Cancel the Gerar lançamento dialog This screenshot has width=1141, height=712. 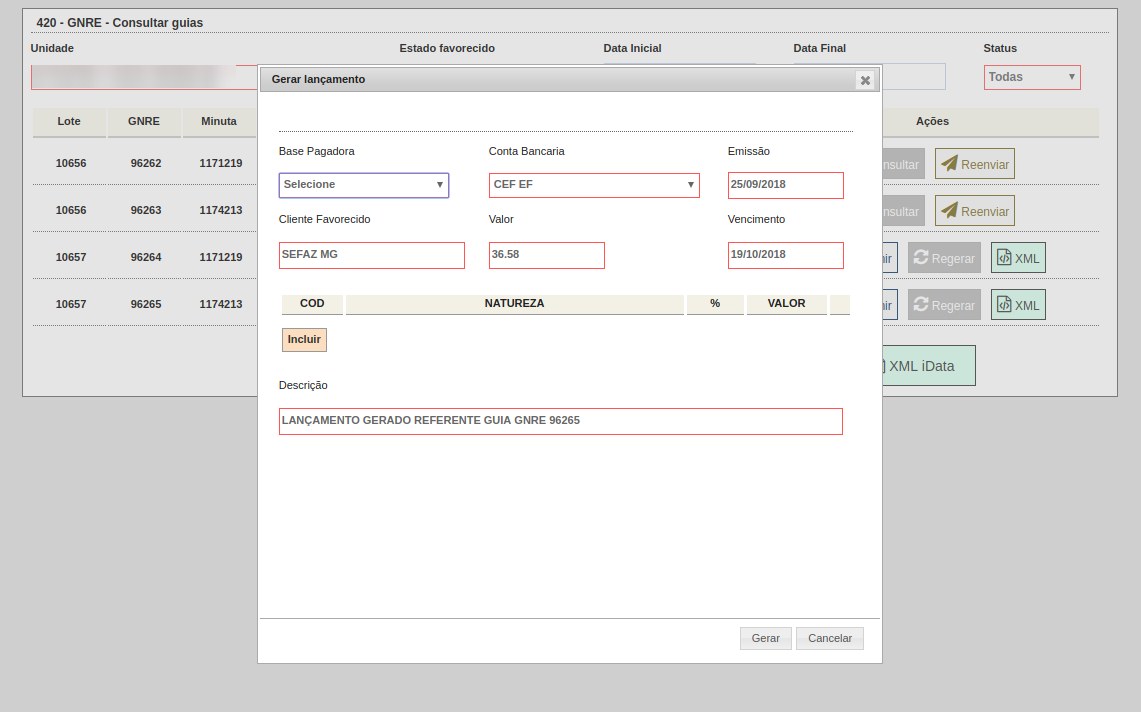(830, 638)
